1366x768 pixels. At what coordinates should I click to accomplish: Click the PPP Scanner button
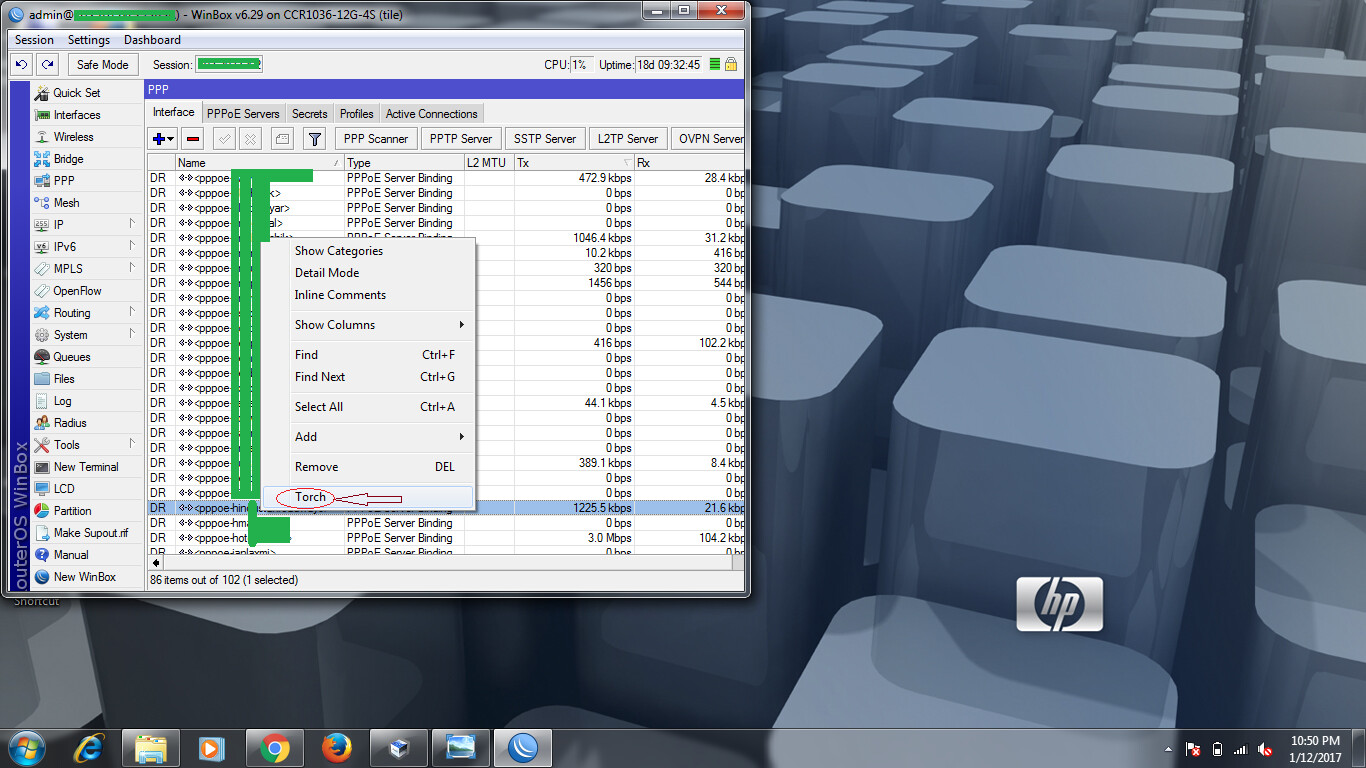click(x=375, y=138)
